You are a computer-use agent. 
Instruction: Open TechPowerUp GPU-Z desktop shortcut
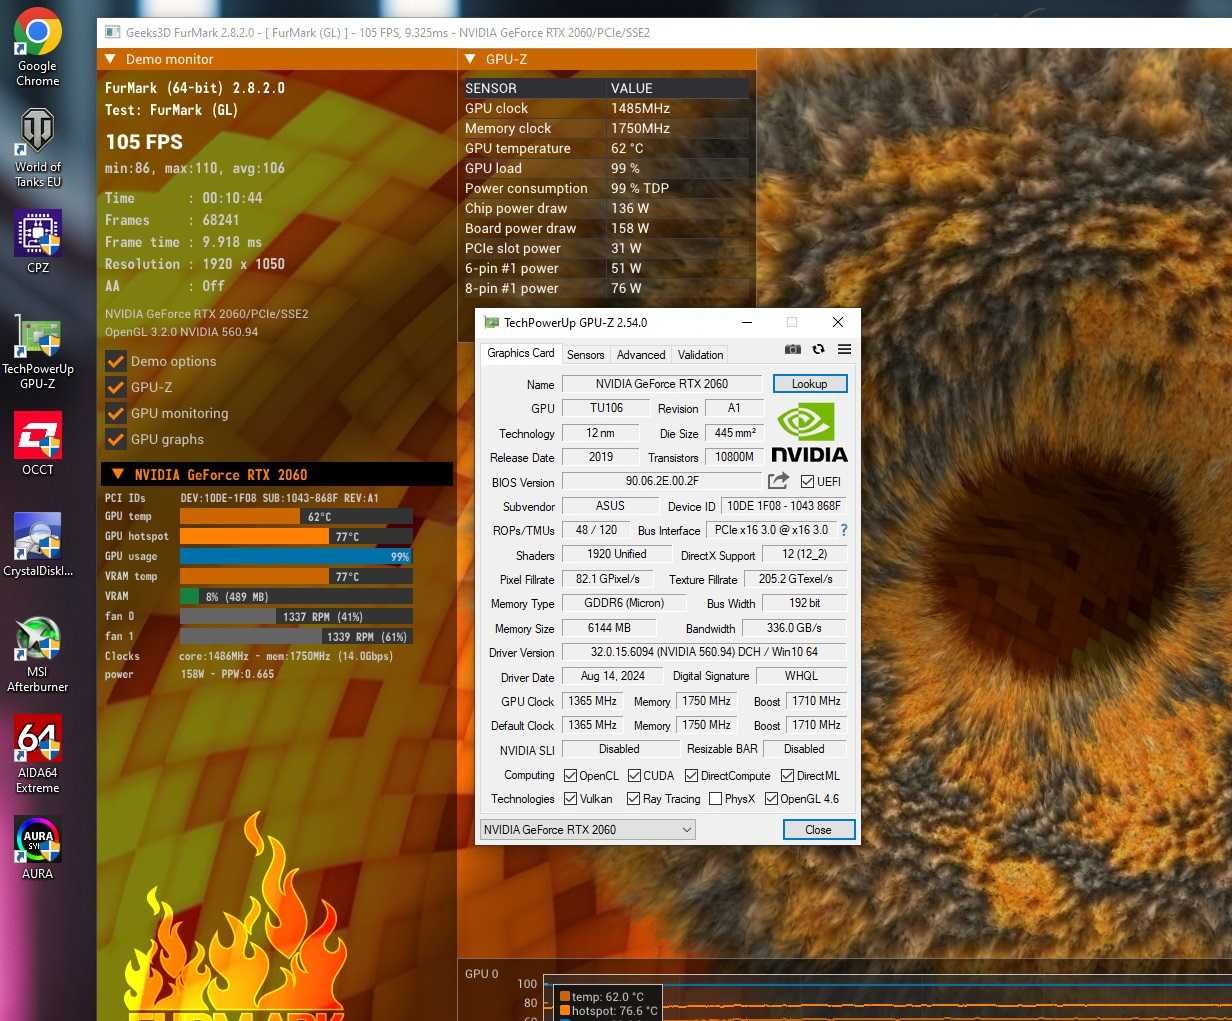38,351
